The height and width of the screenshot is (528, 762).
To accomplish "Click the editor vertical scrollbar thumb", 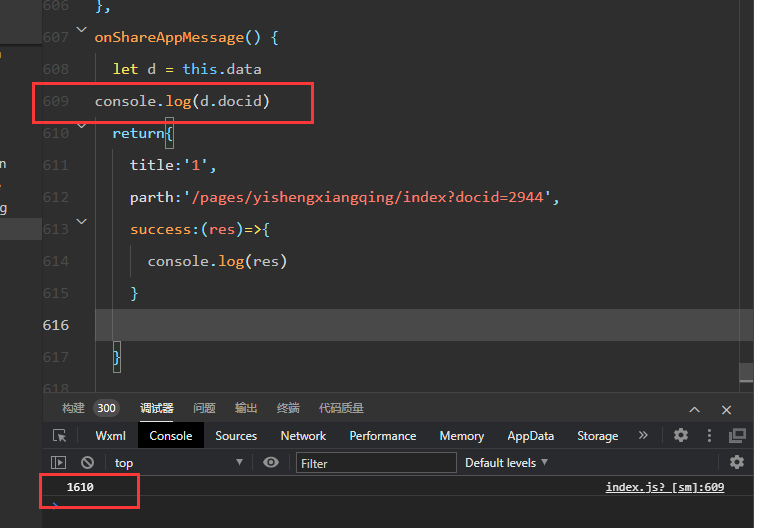I will [746, 373].
